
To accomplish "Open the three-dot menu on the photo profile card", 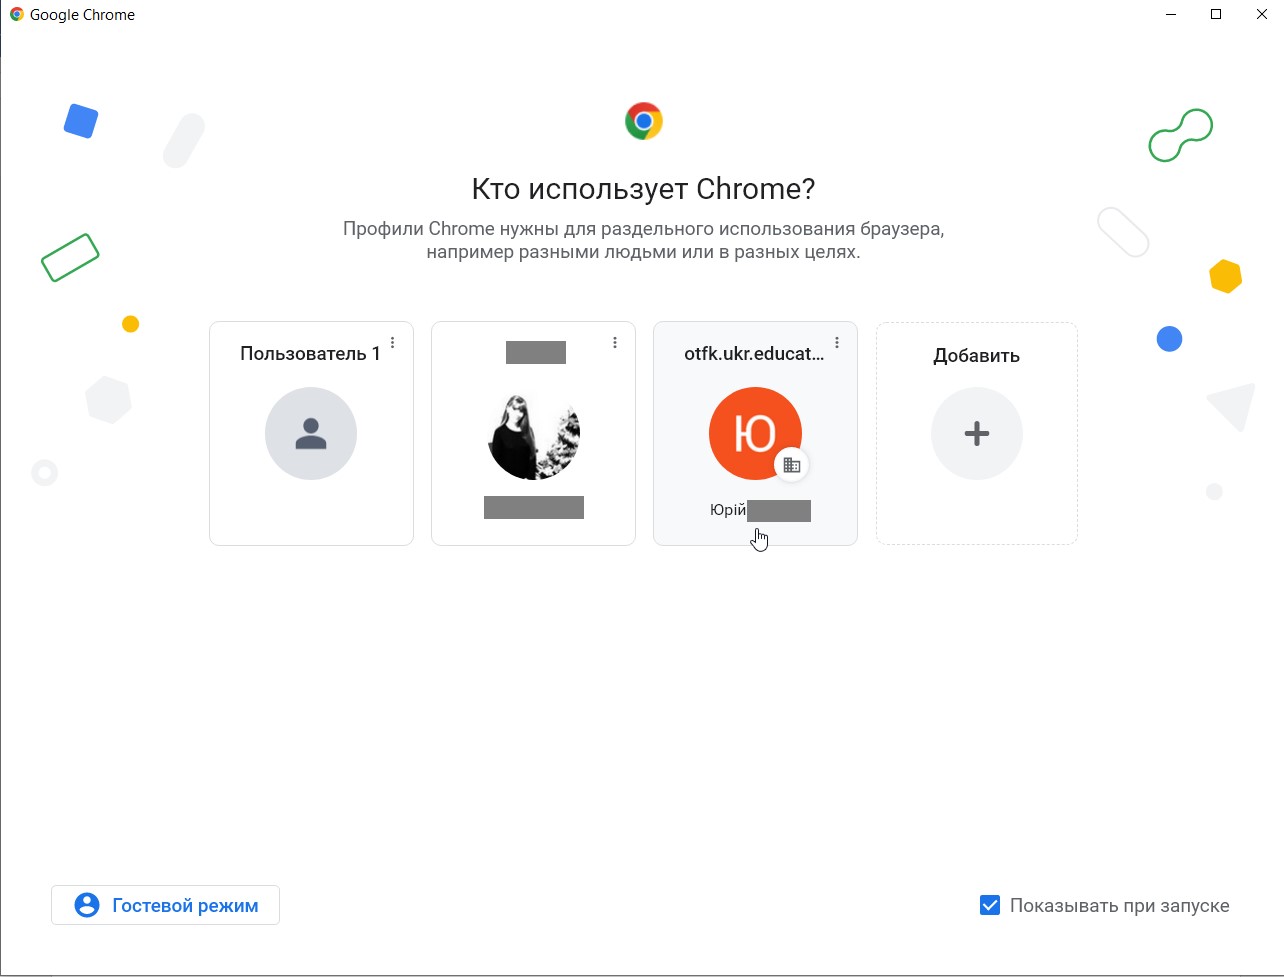I will pyautogui.click(x=615, y=343).
